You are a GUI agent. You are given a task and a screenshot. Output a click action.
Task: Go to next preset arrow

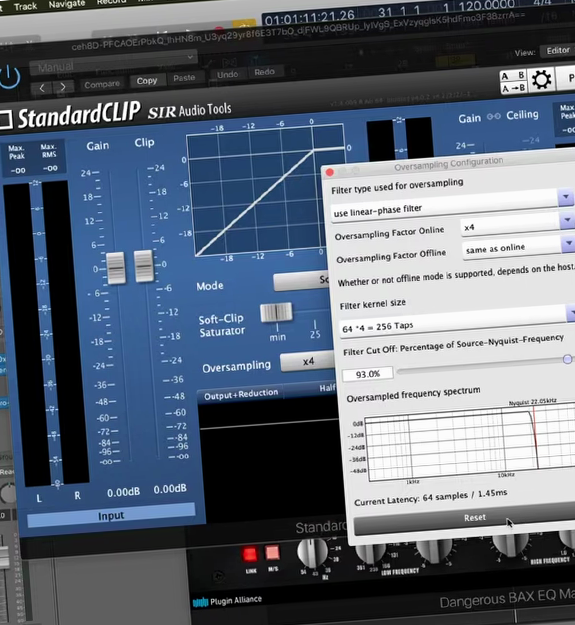[63, 87]
